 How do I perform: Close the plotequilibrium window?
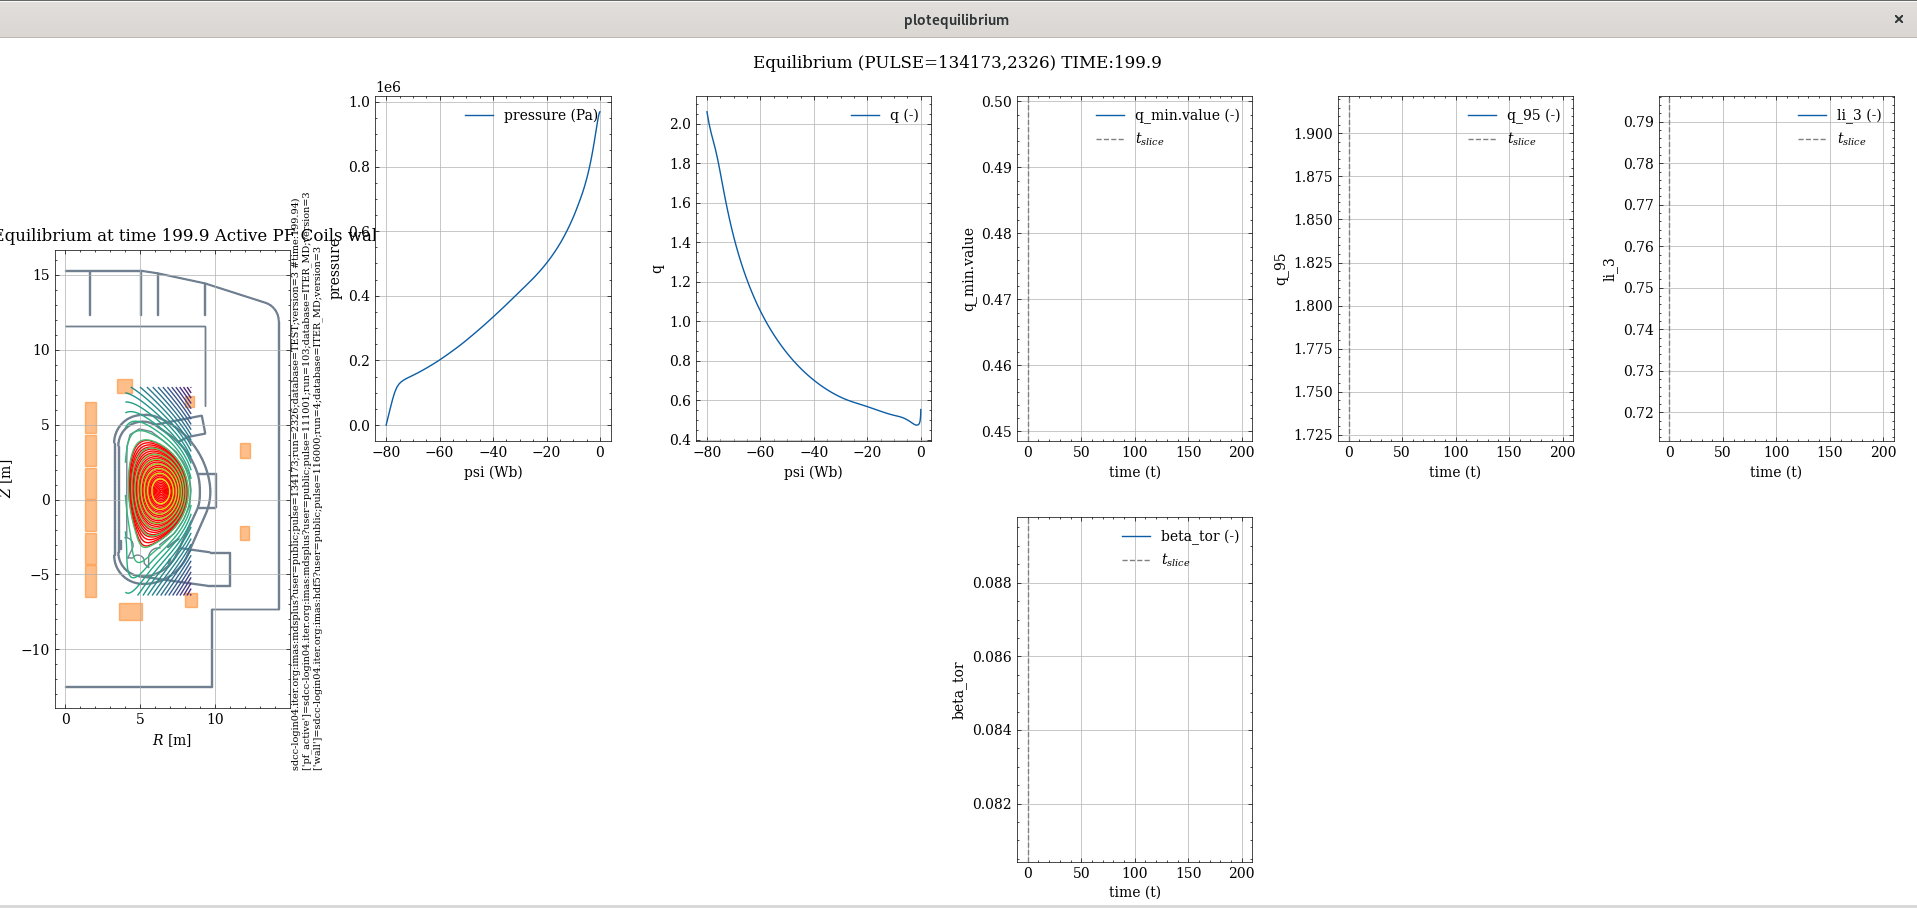1898,19
